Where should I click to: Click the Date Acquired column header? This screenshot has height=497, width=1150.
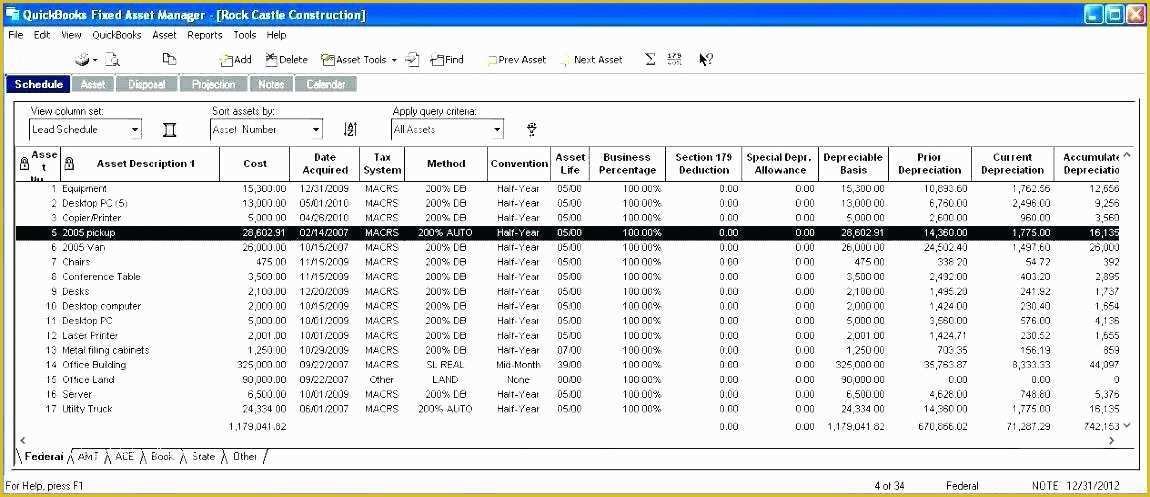(x=325, y=164)
